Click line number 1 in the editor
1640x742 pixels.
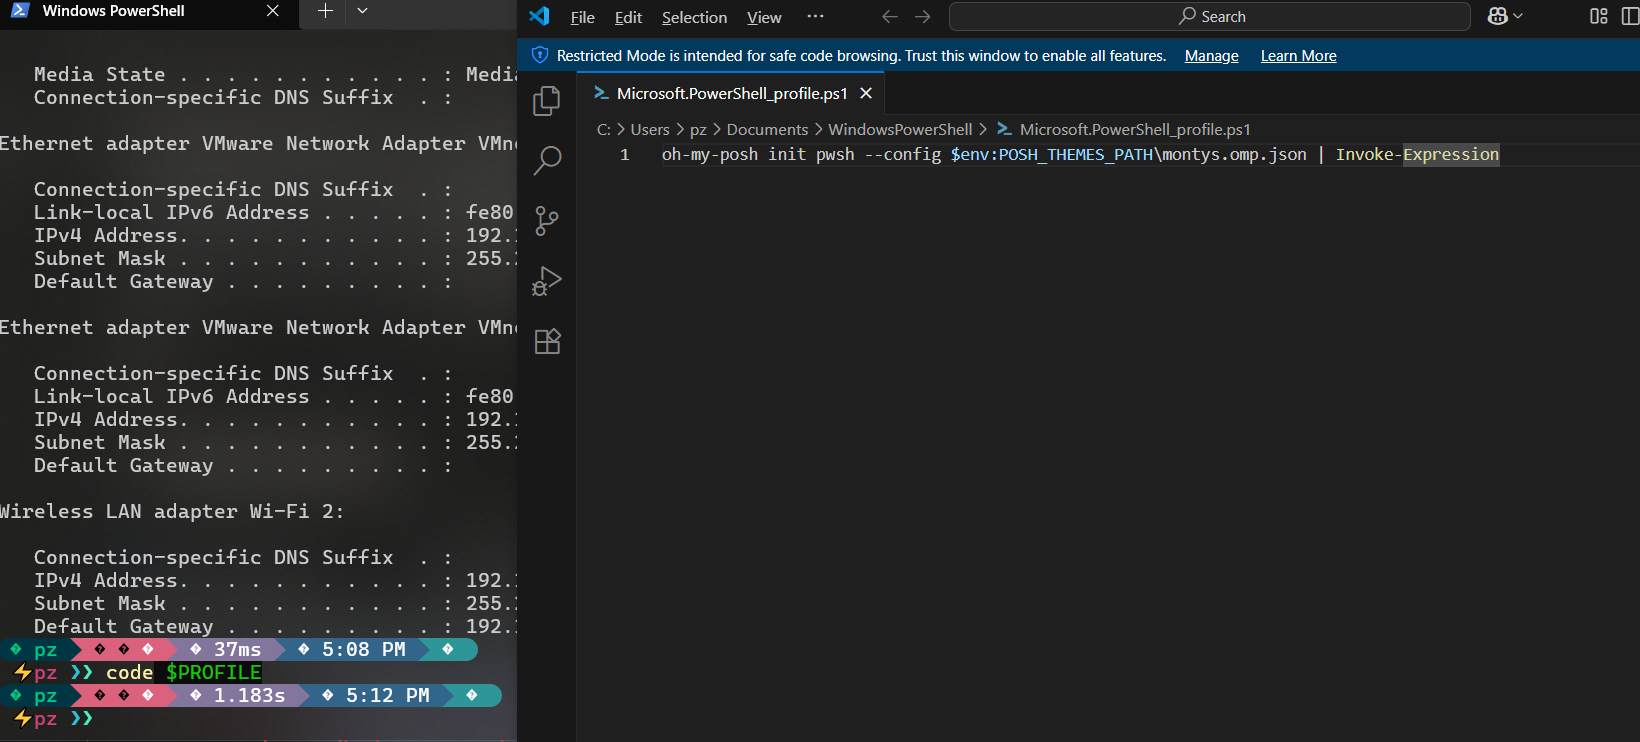(624, 154)
